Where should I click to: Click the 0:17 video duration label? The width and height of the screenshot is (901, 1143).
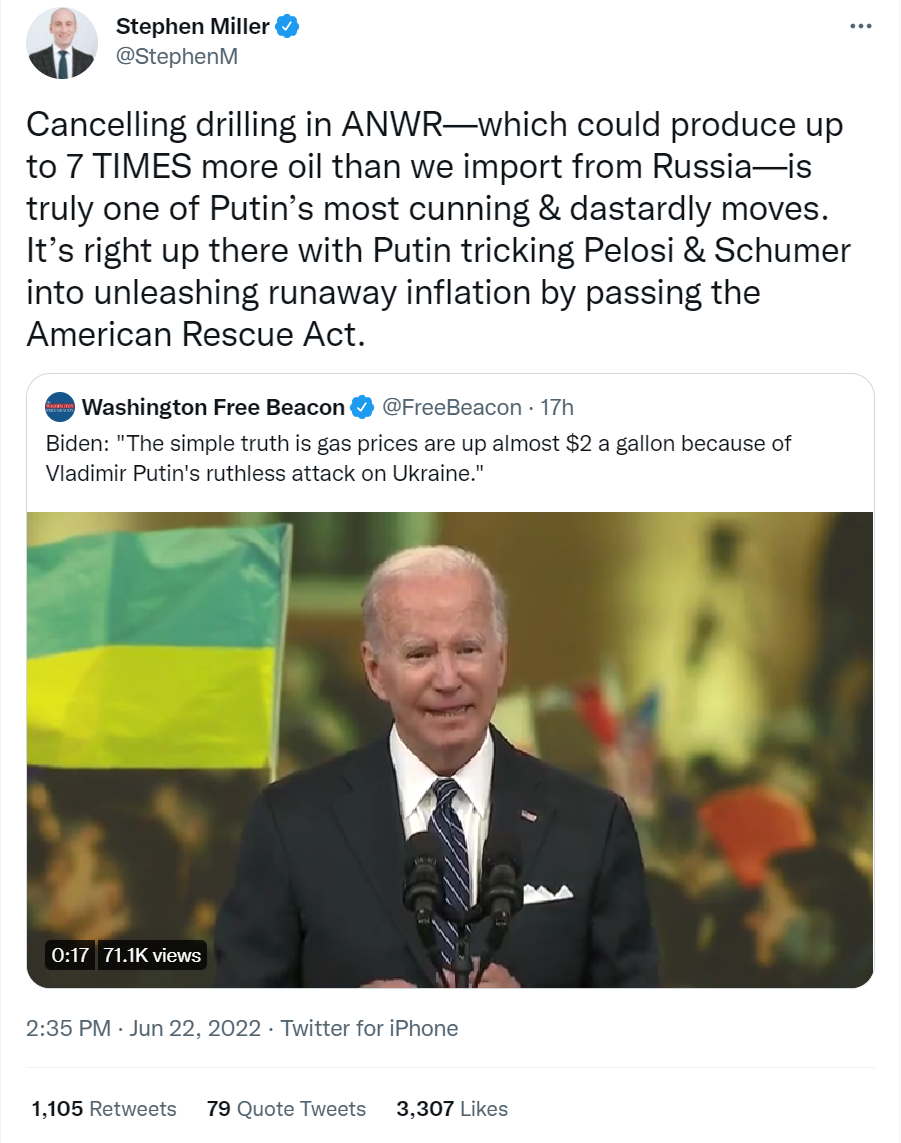(70, 955)
